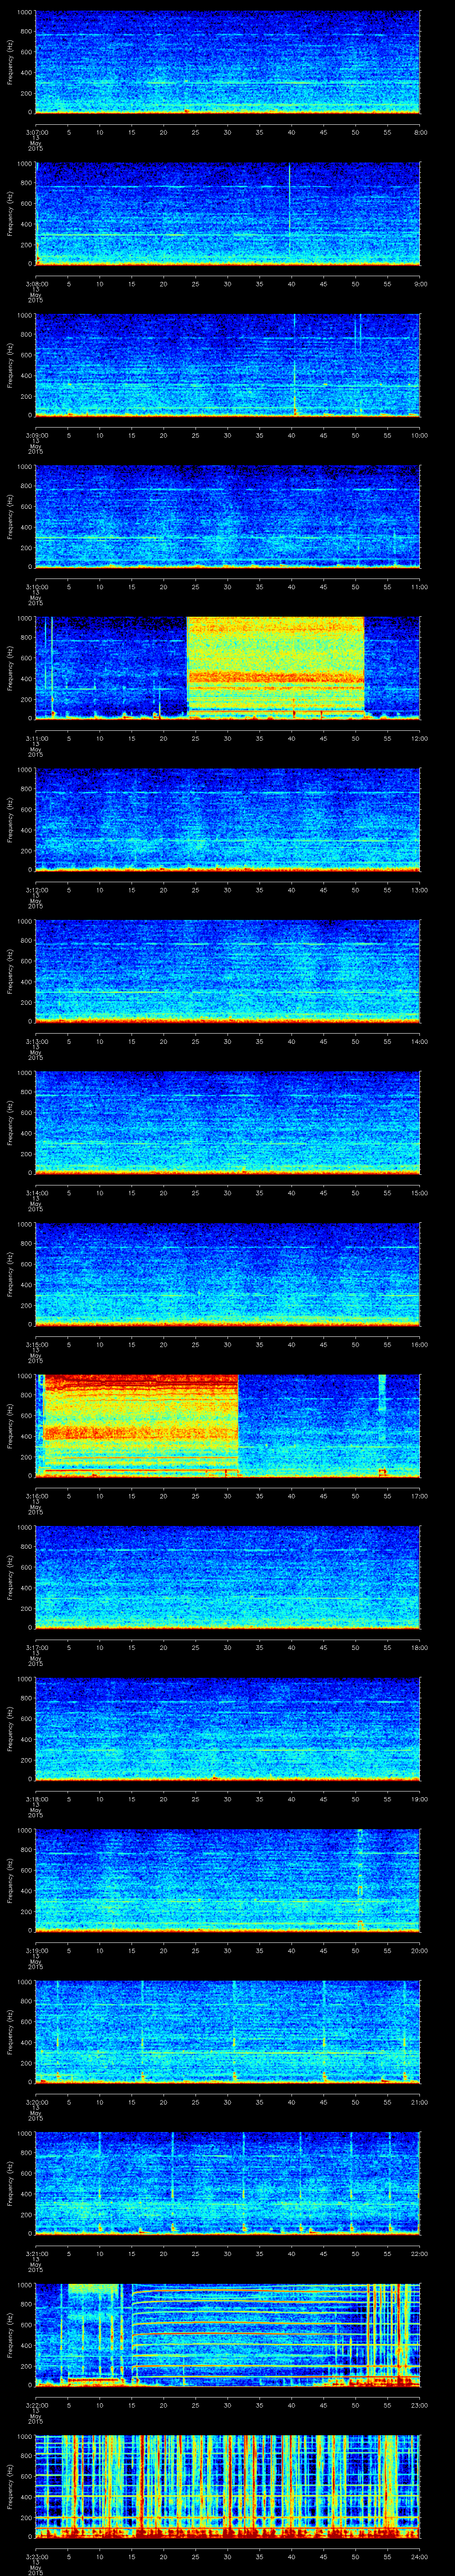Select the '14:00' end-of-axis label
Image resolution: width=455 pixels, height=2576 pixels.
click(419, 1041)
